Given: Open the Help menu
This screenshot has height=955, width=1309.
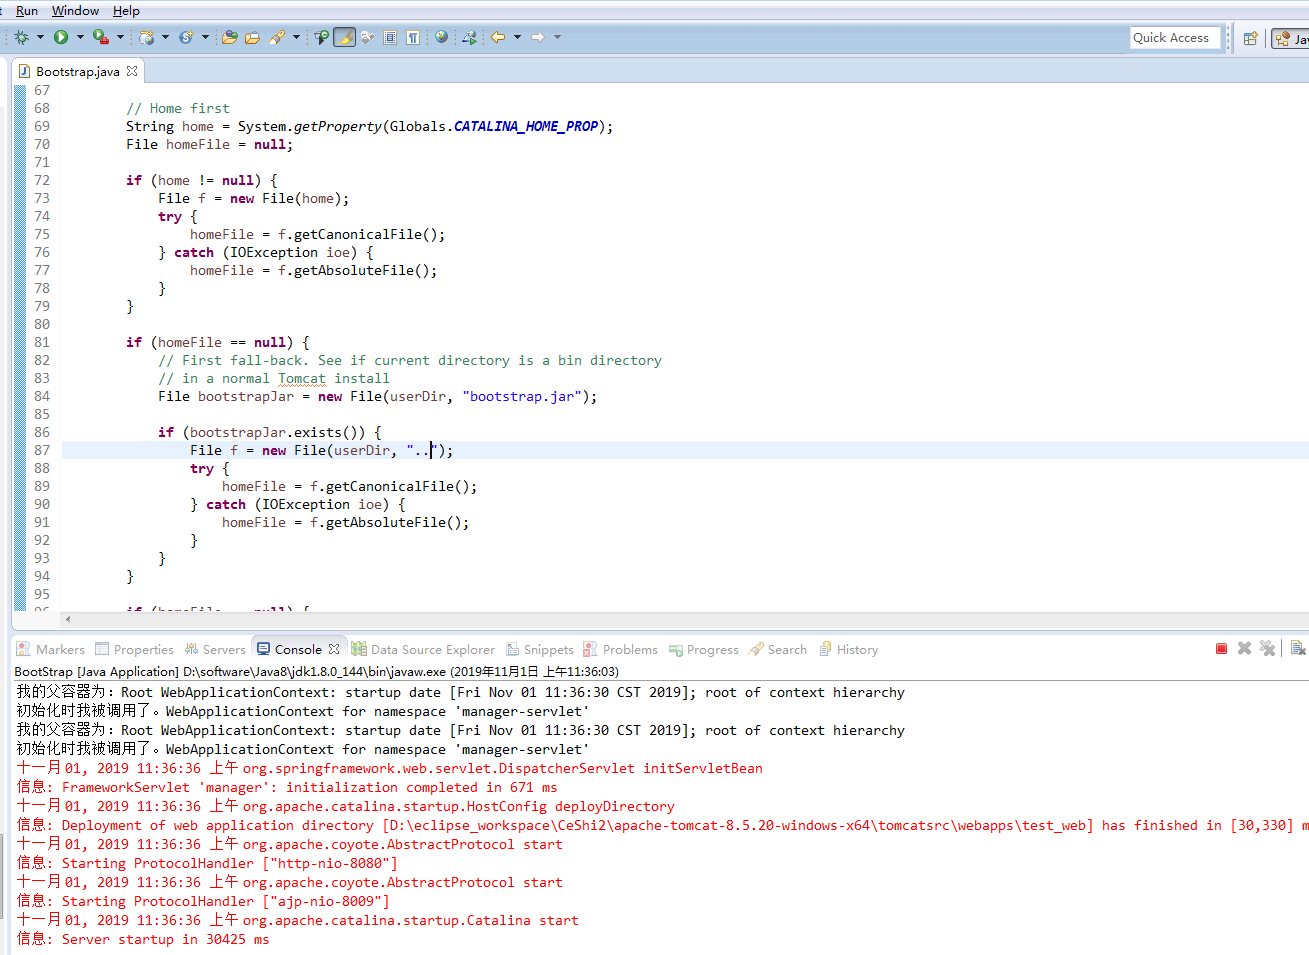Looking at the screenshot, I should click(x=126, y=10).
